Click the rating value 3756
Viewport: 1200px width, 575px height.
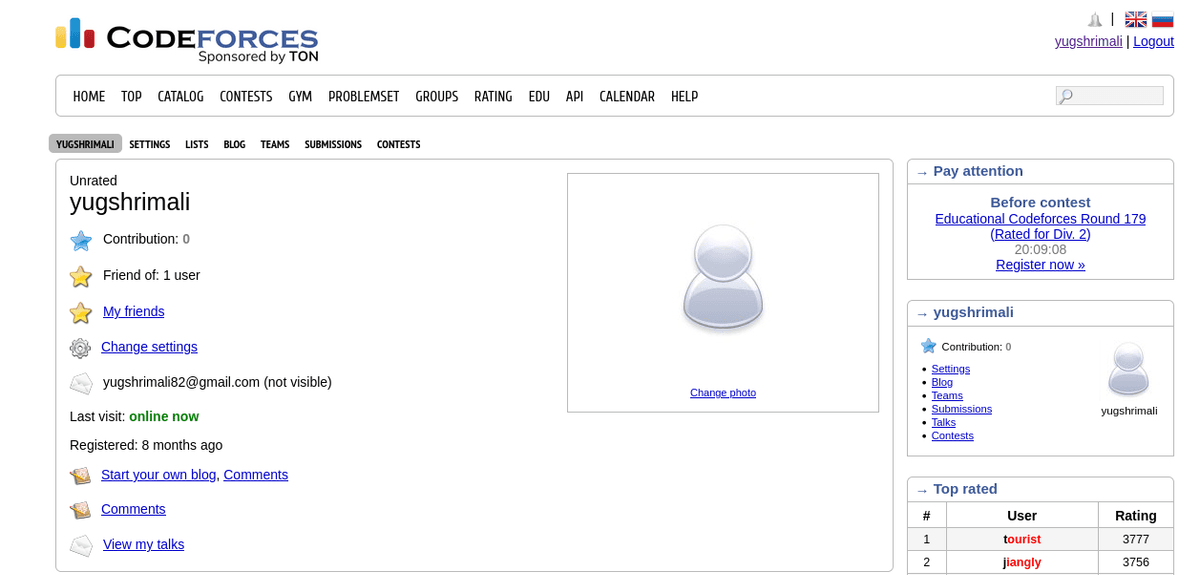click(x=1136, y=562)
